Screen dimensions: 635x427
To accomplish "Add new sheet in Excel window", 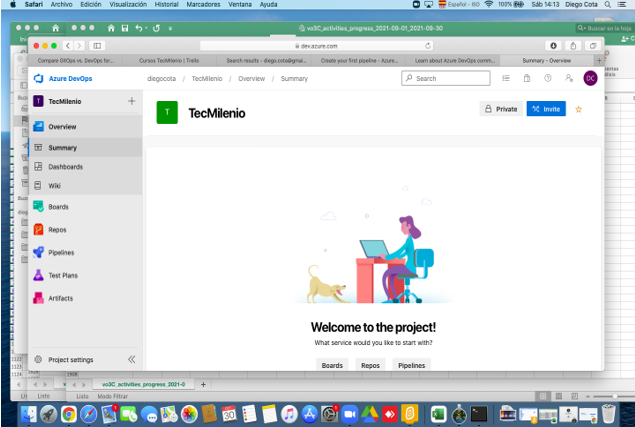I will click(203, 384).
